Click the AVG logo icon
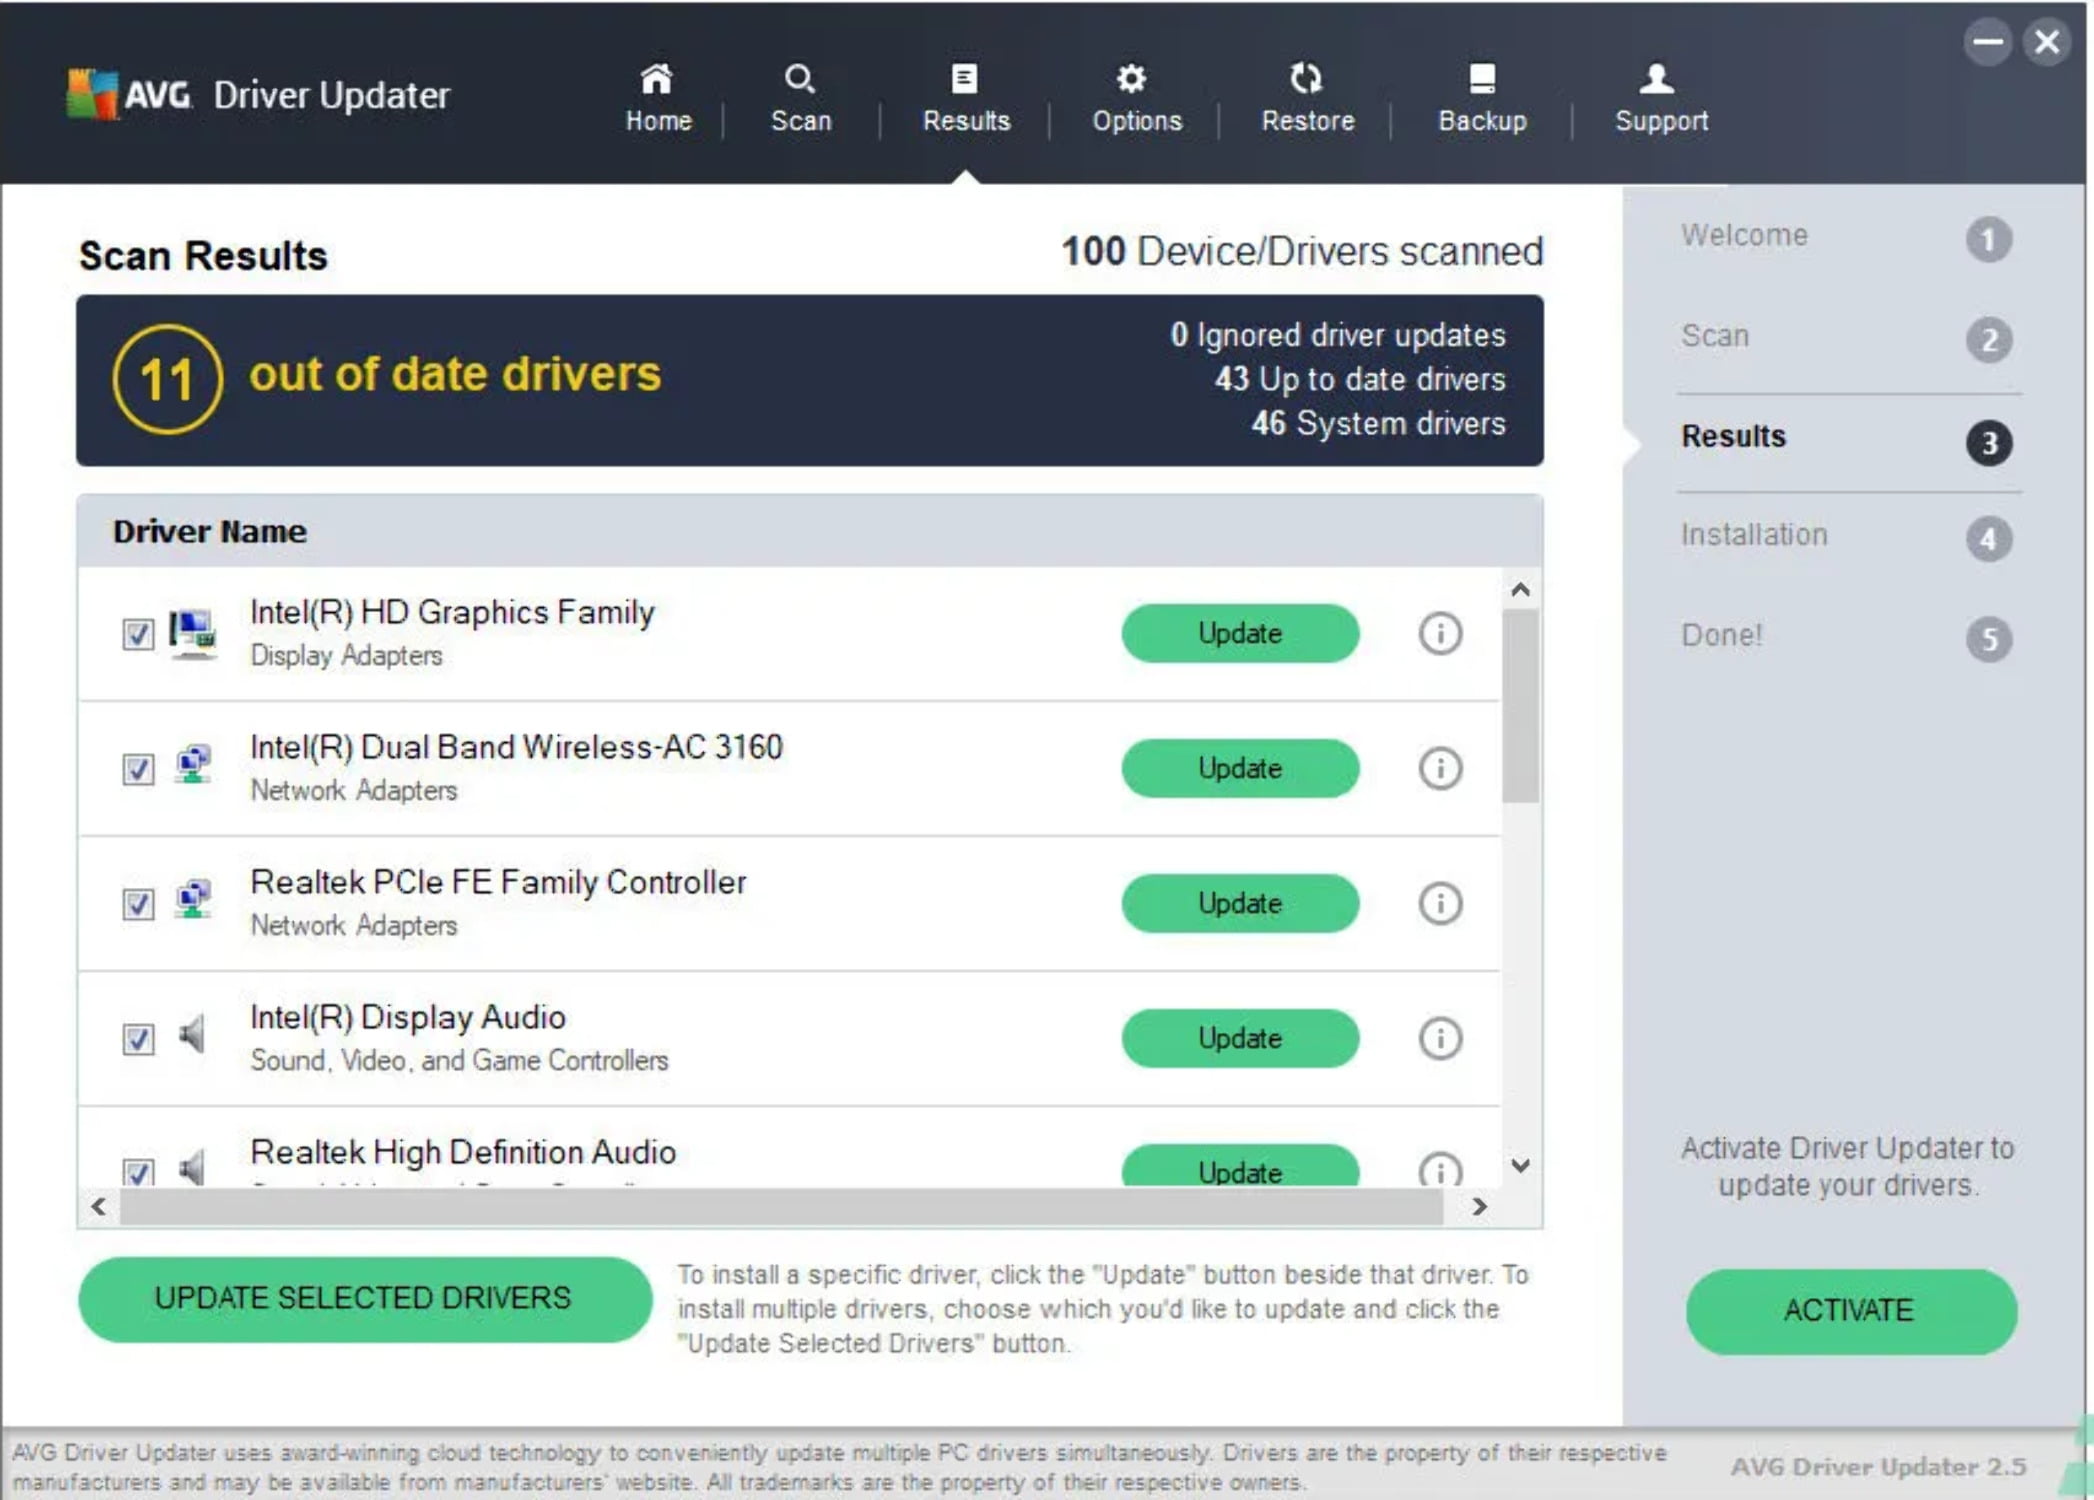Screen dimensions: 2094x1500 click(x=92, y=95)
